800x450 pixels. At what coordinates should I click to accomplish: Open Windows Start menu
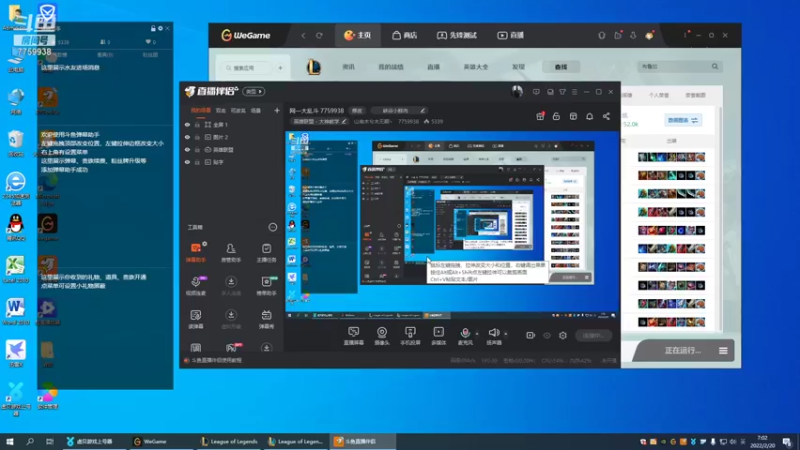coord(10,441)
